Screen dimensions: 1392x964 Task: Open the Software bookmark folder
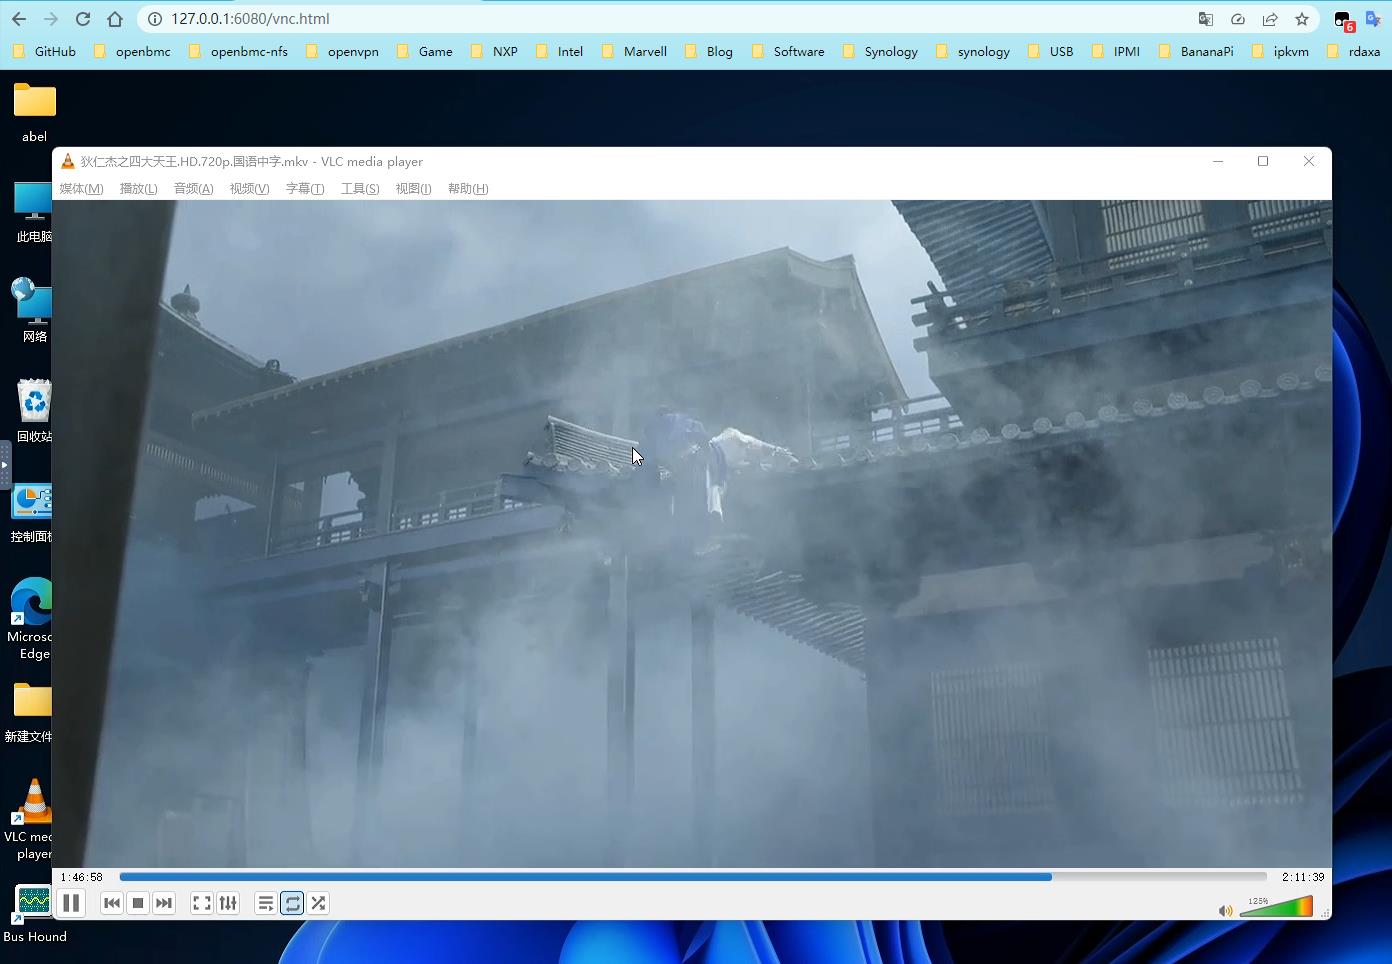pyautogui.click(x=788, y=51)
